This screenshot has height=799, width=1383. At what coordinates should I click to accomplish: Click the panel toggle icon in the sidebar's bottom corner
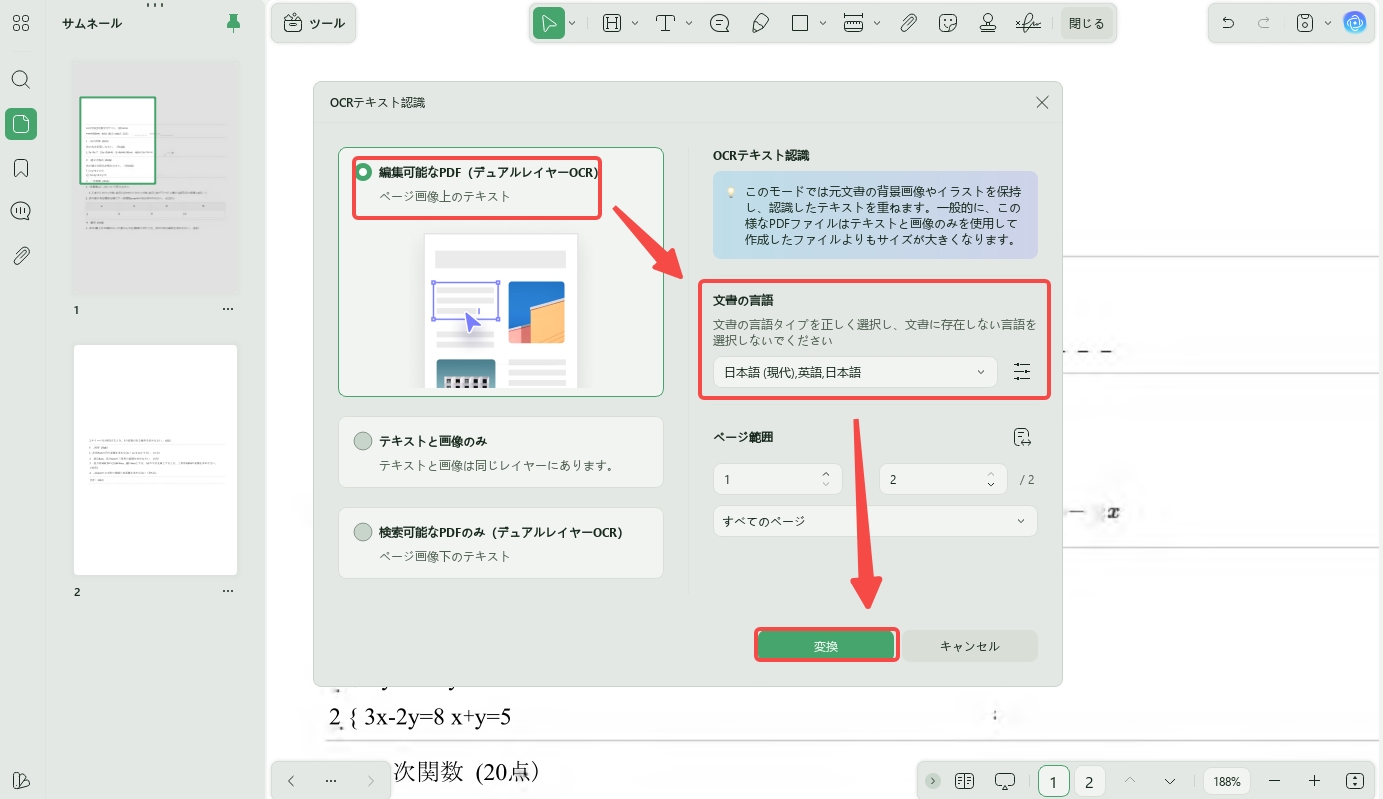point(21,781)
